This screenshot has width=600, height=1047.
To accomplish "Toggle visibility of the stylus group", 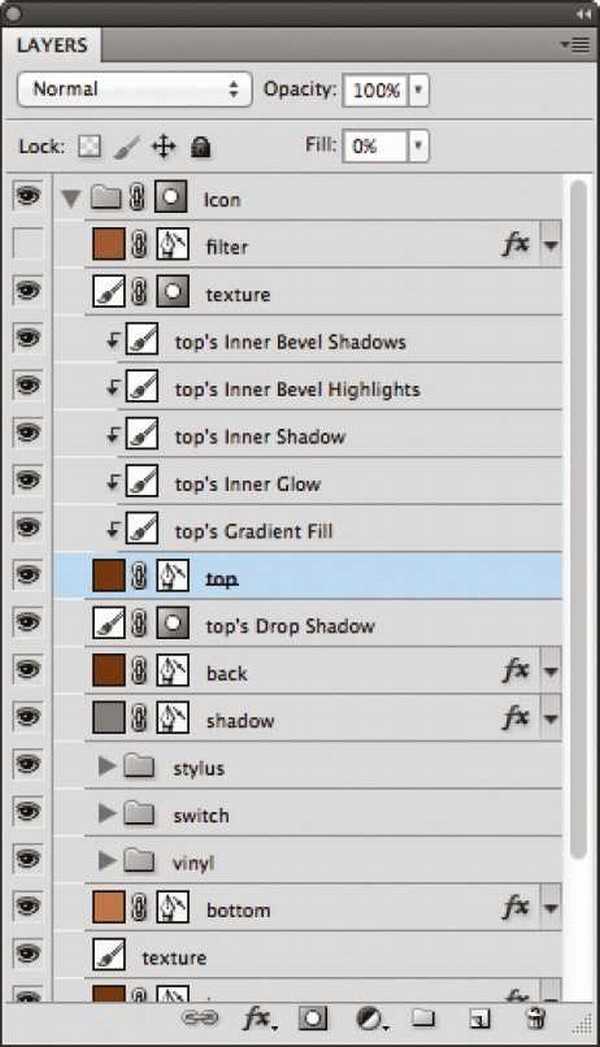I will click(28, 766).
